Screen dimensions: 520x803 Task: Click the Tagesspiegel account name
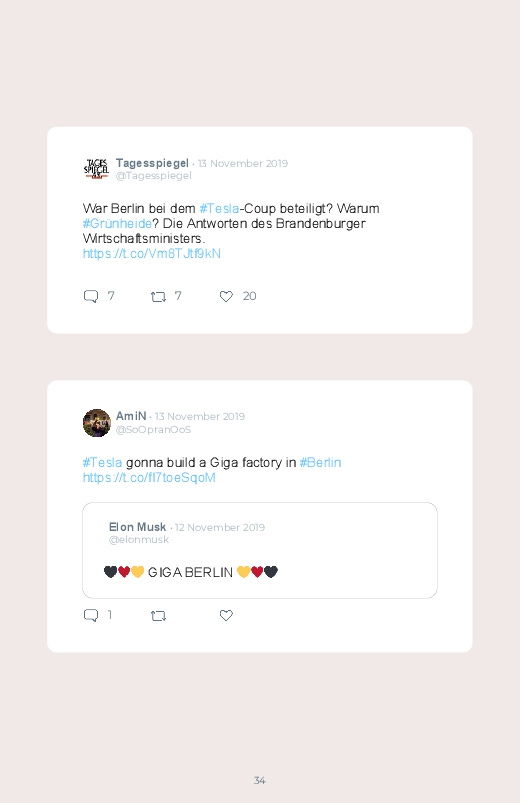(152, 163)
